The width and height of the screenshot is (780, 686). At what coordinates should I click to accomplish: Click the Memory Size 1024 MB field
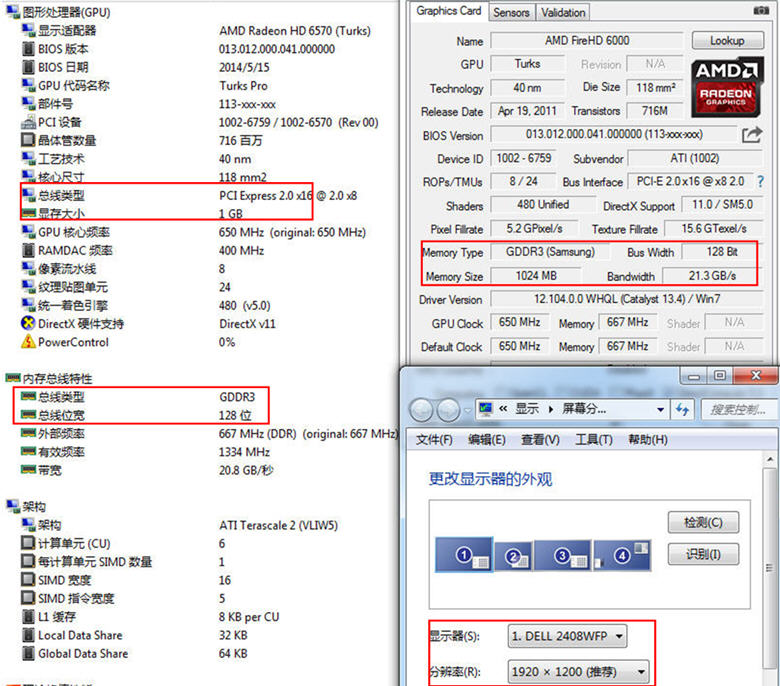coord(536,276)
